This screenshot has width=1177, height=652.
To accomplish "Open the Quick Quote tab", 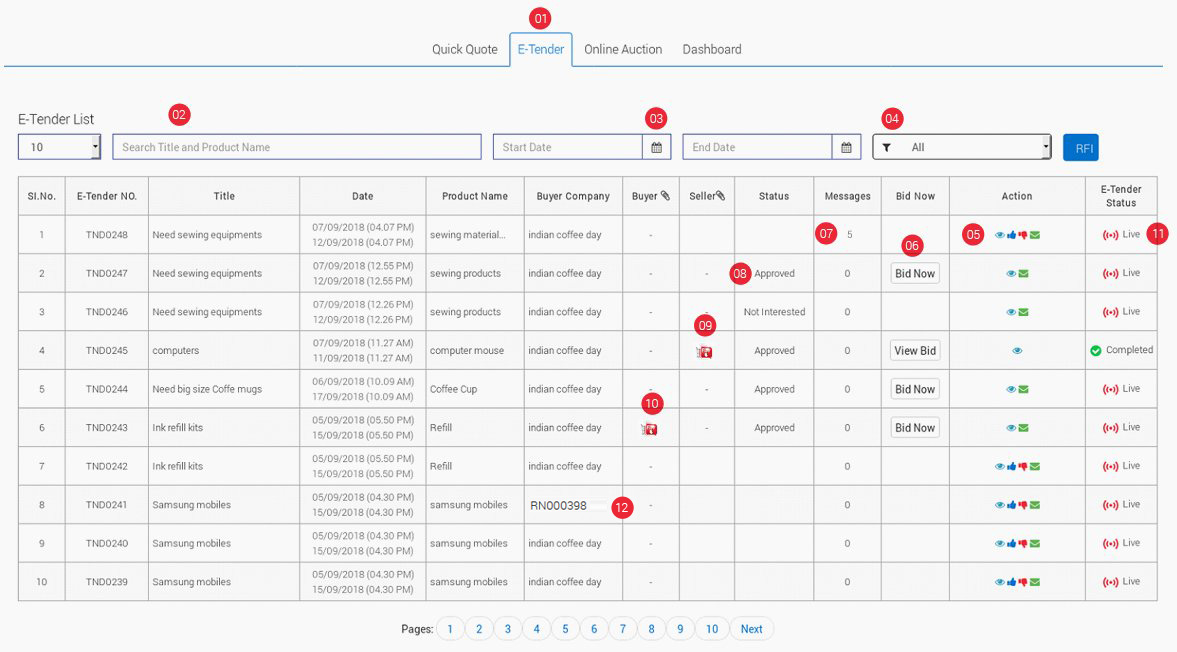I will tap(464, 49).
